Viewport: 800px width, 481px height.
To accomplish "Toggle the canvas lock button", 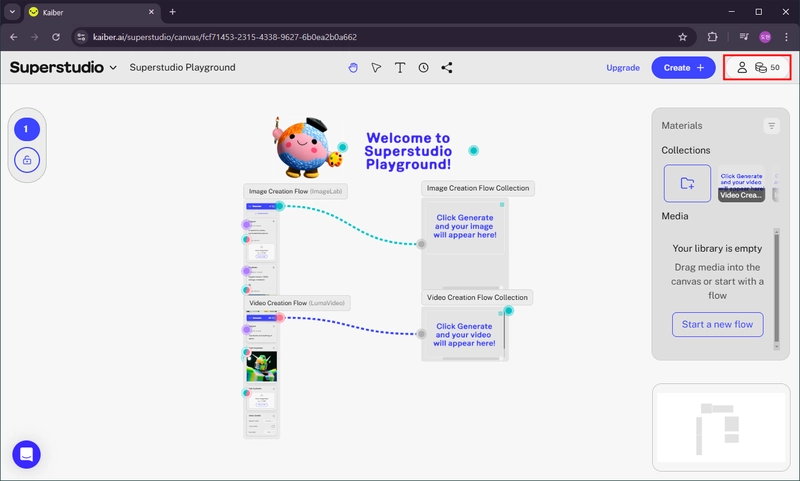I will click(x=27, y=160).
